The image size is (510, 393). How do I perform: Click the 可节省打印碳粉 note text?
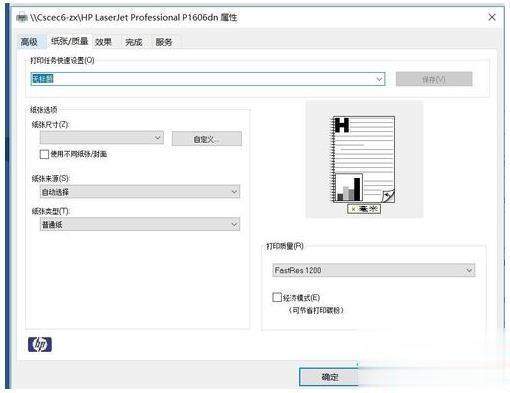[x=316, y=310]
